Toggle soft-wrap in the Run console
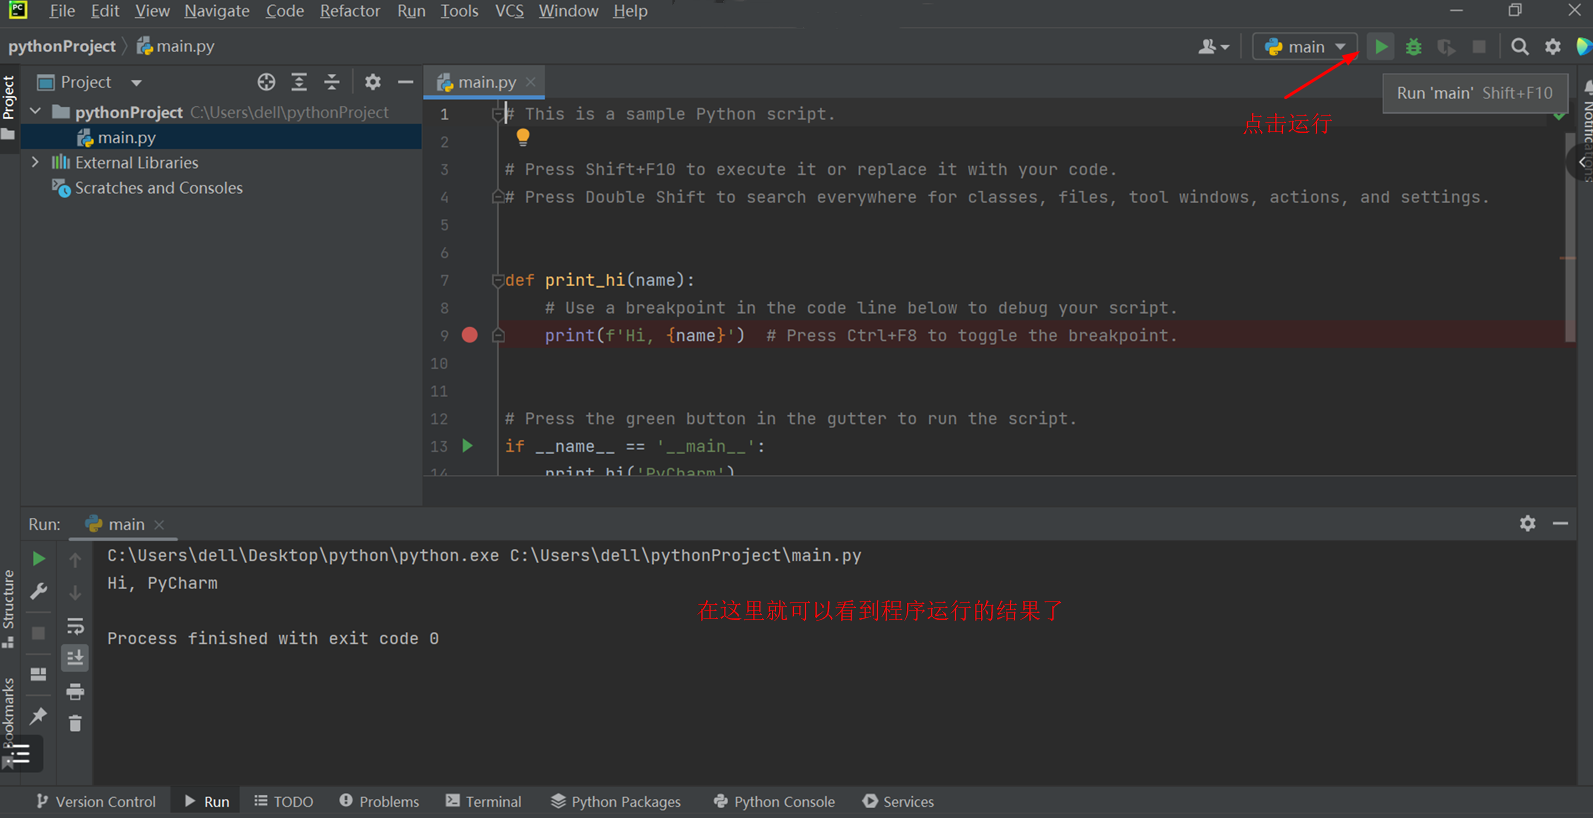This screenshot has height=818, width=1593. pyautogui.click(x=75, y=626)
